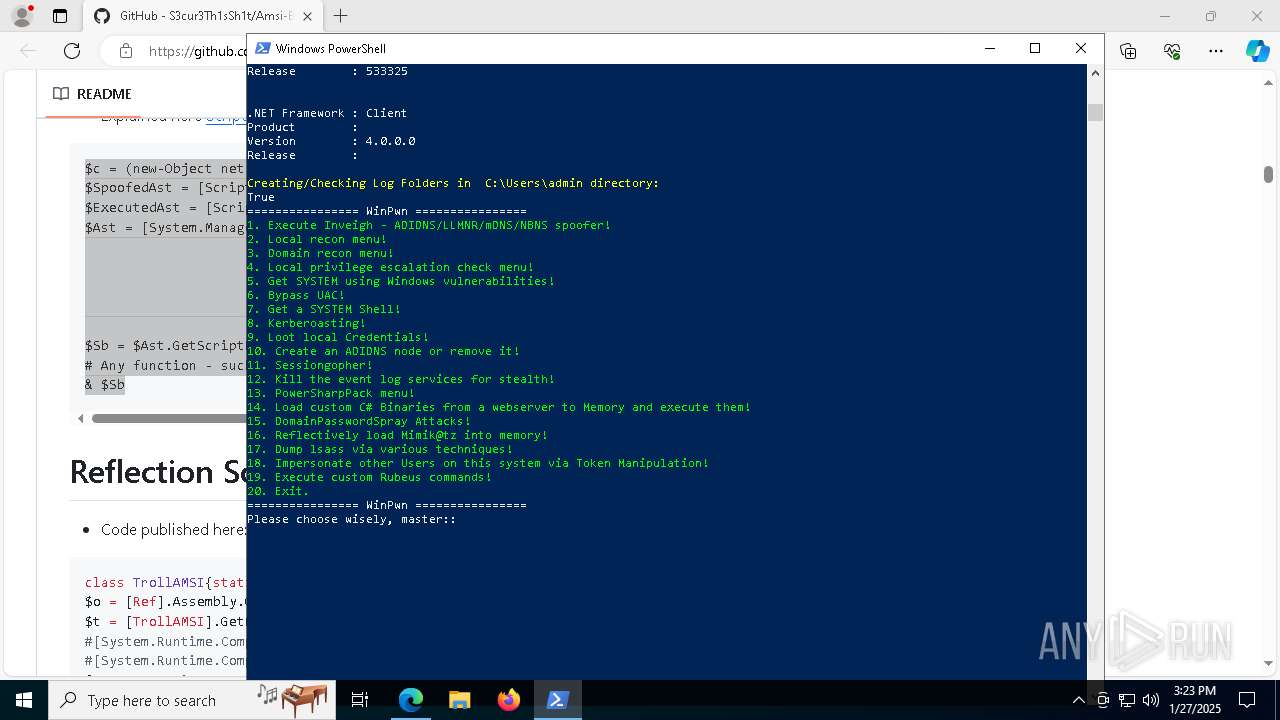Open Edge Settings and more menu
This screenshot has height=720, width=1280.
pos(1216,51)
